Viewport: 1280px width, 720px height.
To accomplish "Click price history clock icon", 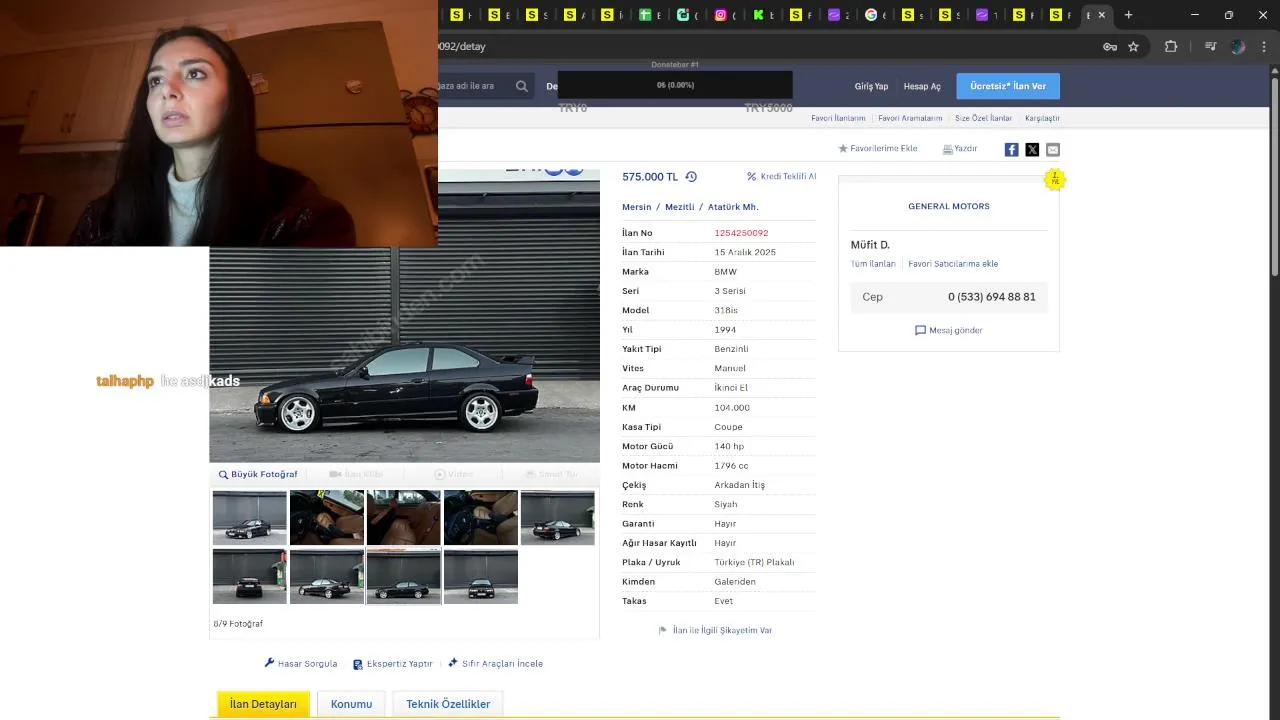I will [691, 177].
